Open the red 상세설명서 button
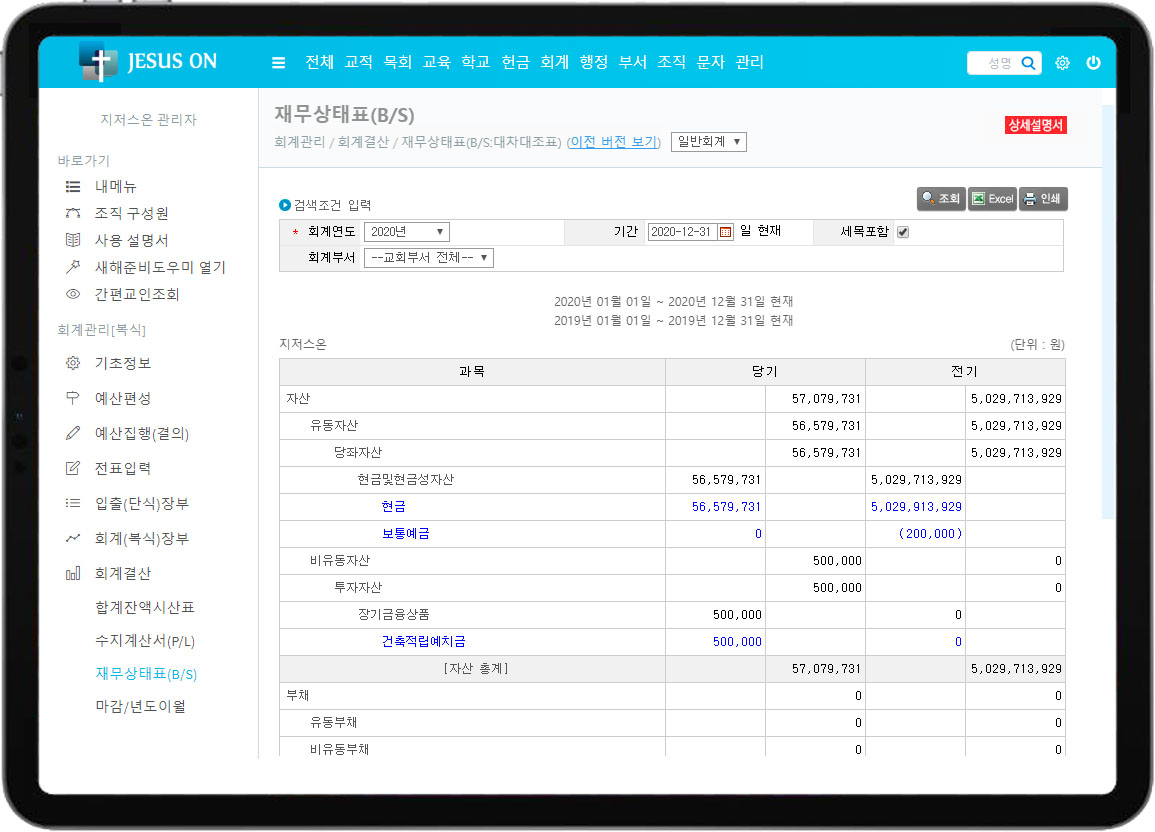The image size is (1155, 832). point(1036,126)
